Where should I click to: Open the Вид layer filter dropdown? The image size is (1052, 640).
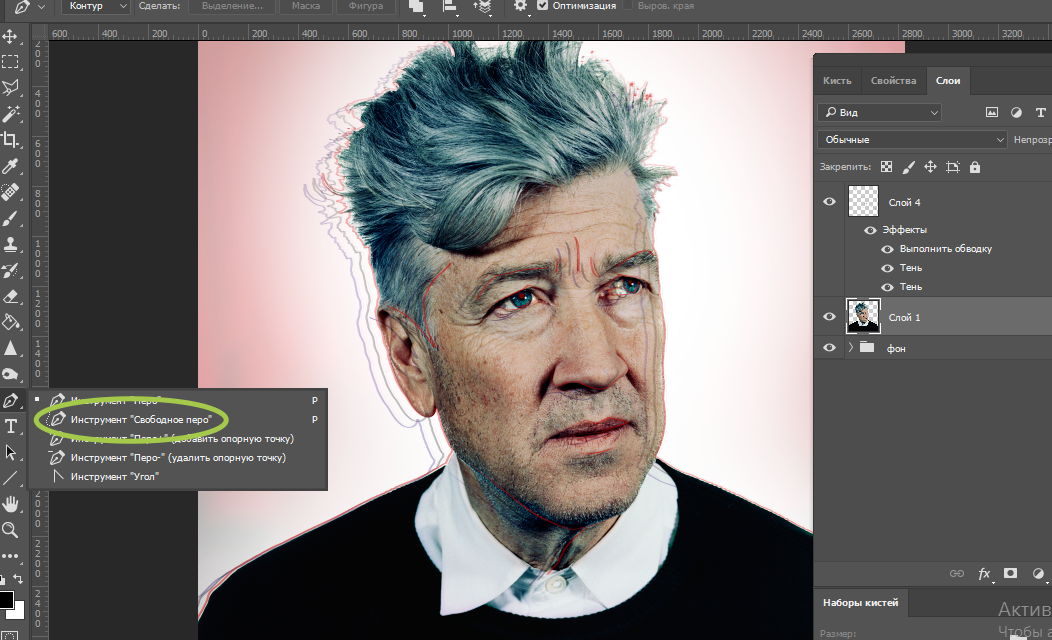pos(879,112)
